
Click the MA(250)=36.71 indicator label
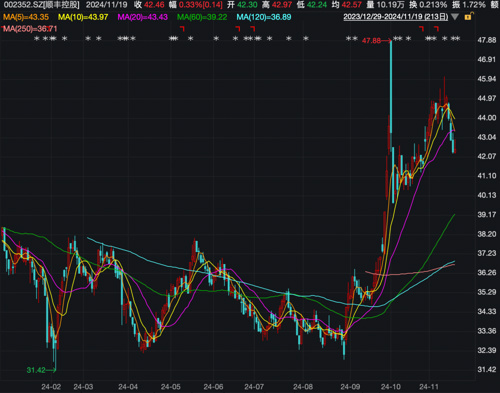[30, 29]
